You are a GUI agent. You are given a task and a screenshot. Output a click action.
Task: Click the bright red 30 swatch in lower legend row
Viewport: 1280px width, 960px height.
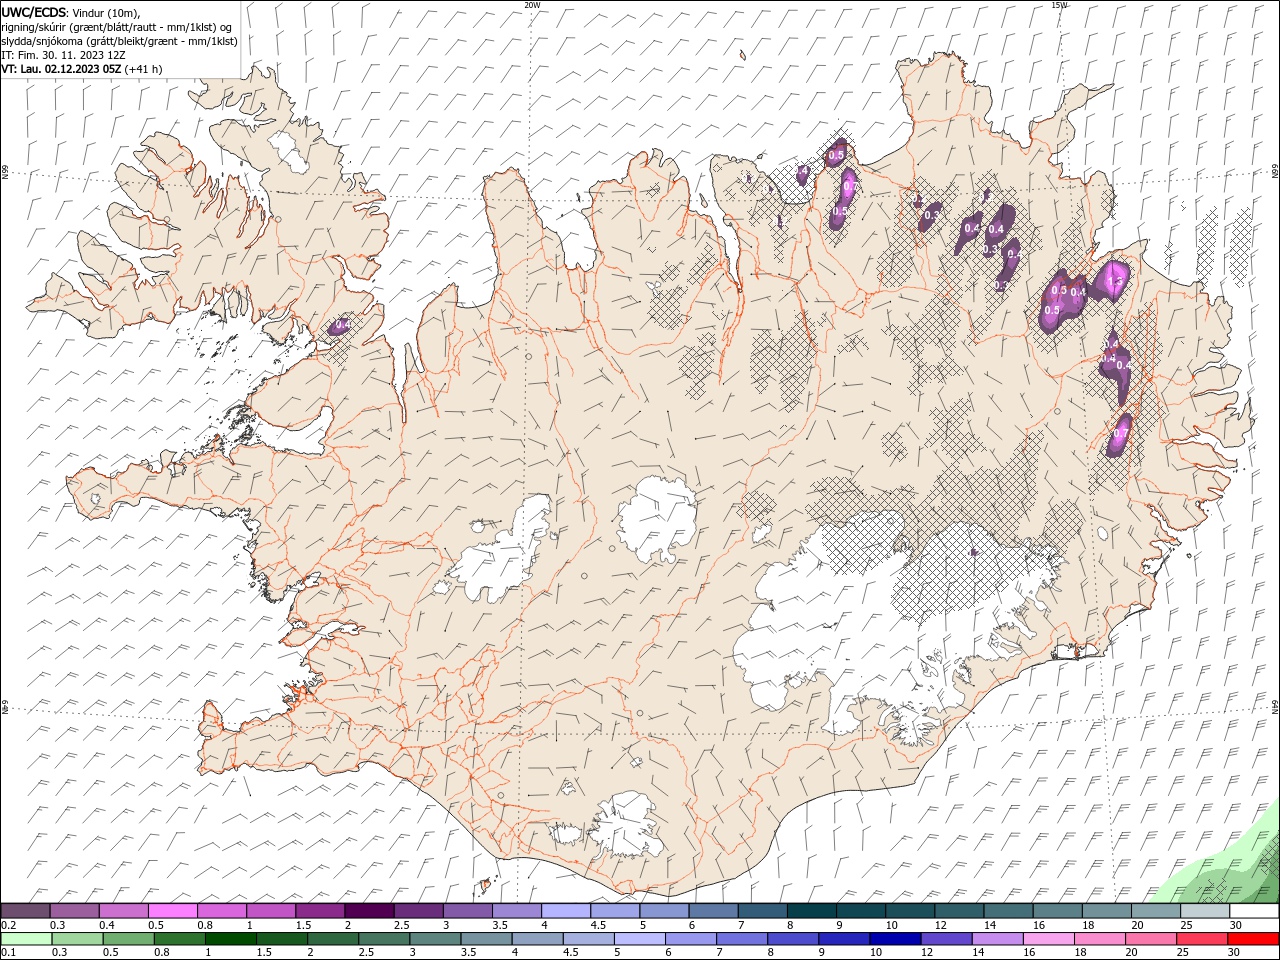coord(1253,939)
